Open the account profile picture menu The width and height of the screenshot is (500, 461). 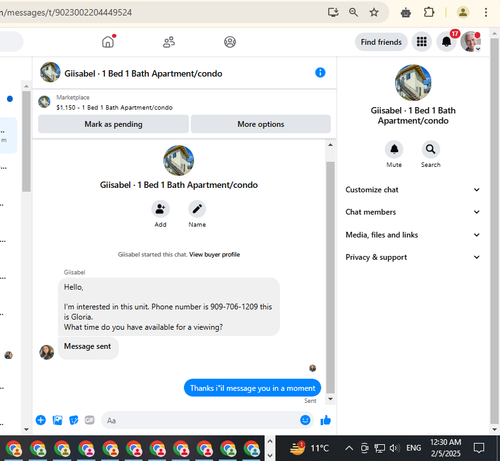(470, 42)
